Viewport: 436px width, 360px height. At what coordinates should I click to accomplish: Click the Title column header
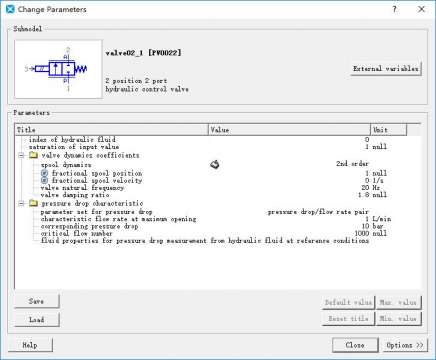click(112, 130)
